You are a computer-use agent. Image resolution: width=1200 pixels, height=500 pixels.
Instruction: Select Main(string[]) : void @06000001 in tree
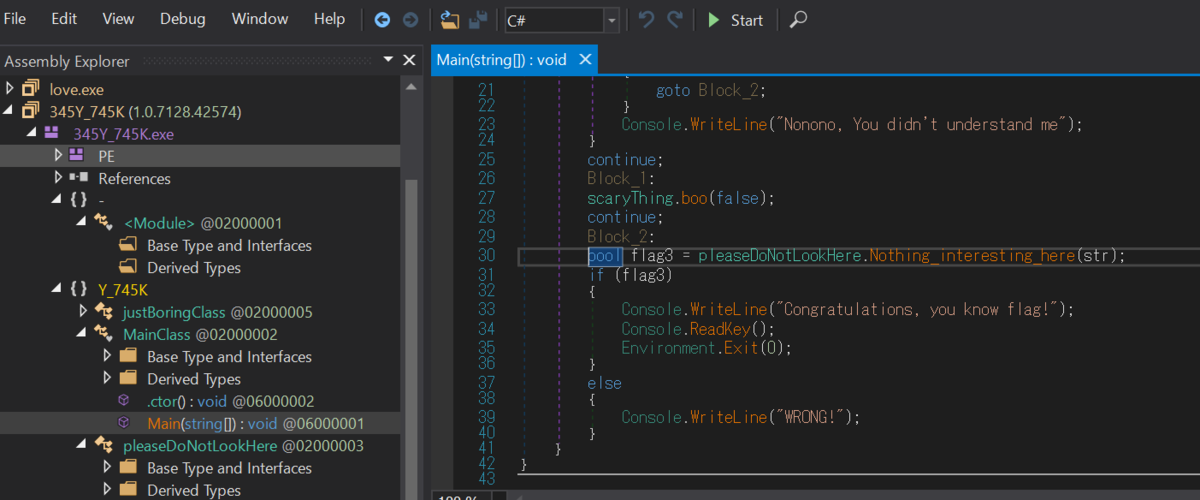click(255, 423)
